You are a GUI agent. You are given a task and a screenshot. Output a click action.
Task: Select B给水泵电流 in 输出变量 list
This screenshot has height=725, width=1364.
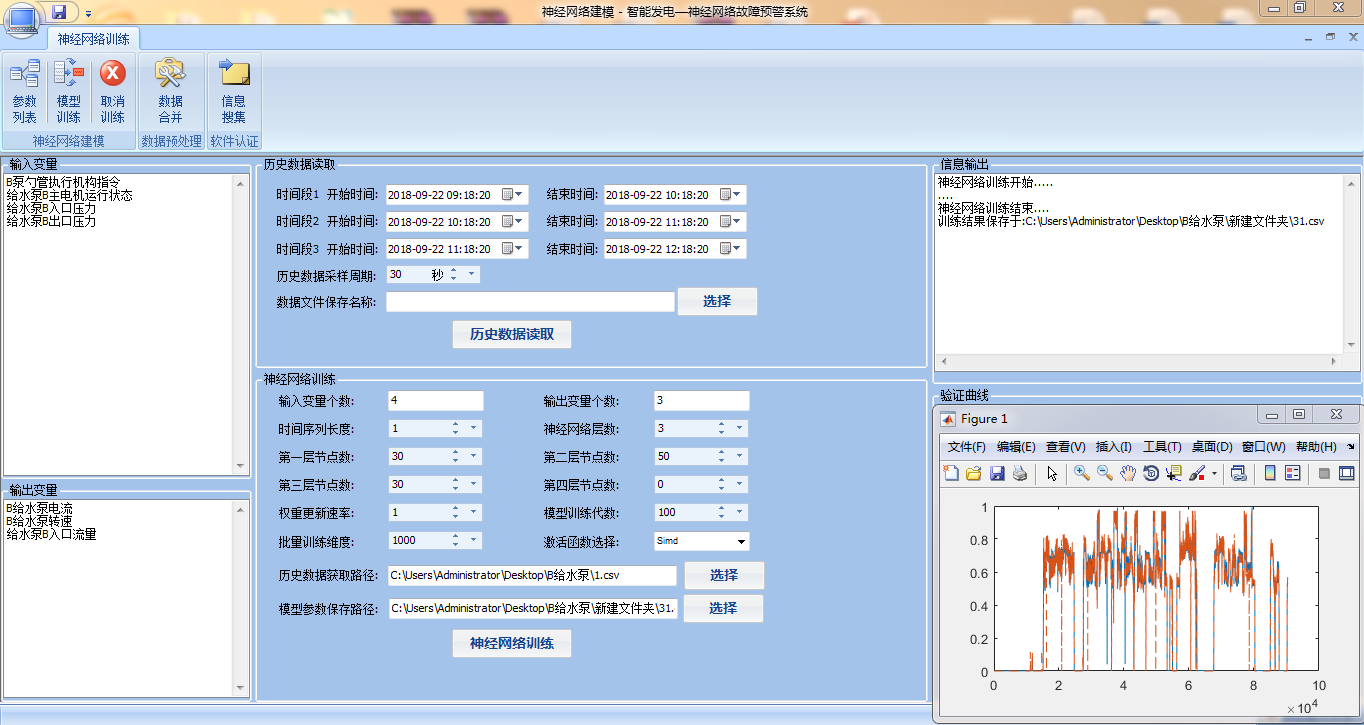coord(39,509)
